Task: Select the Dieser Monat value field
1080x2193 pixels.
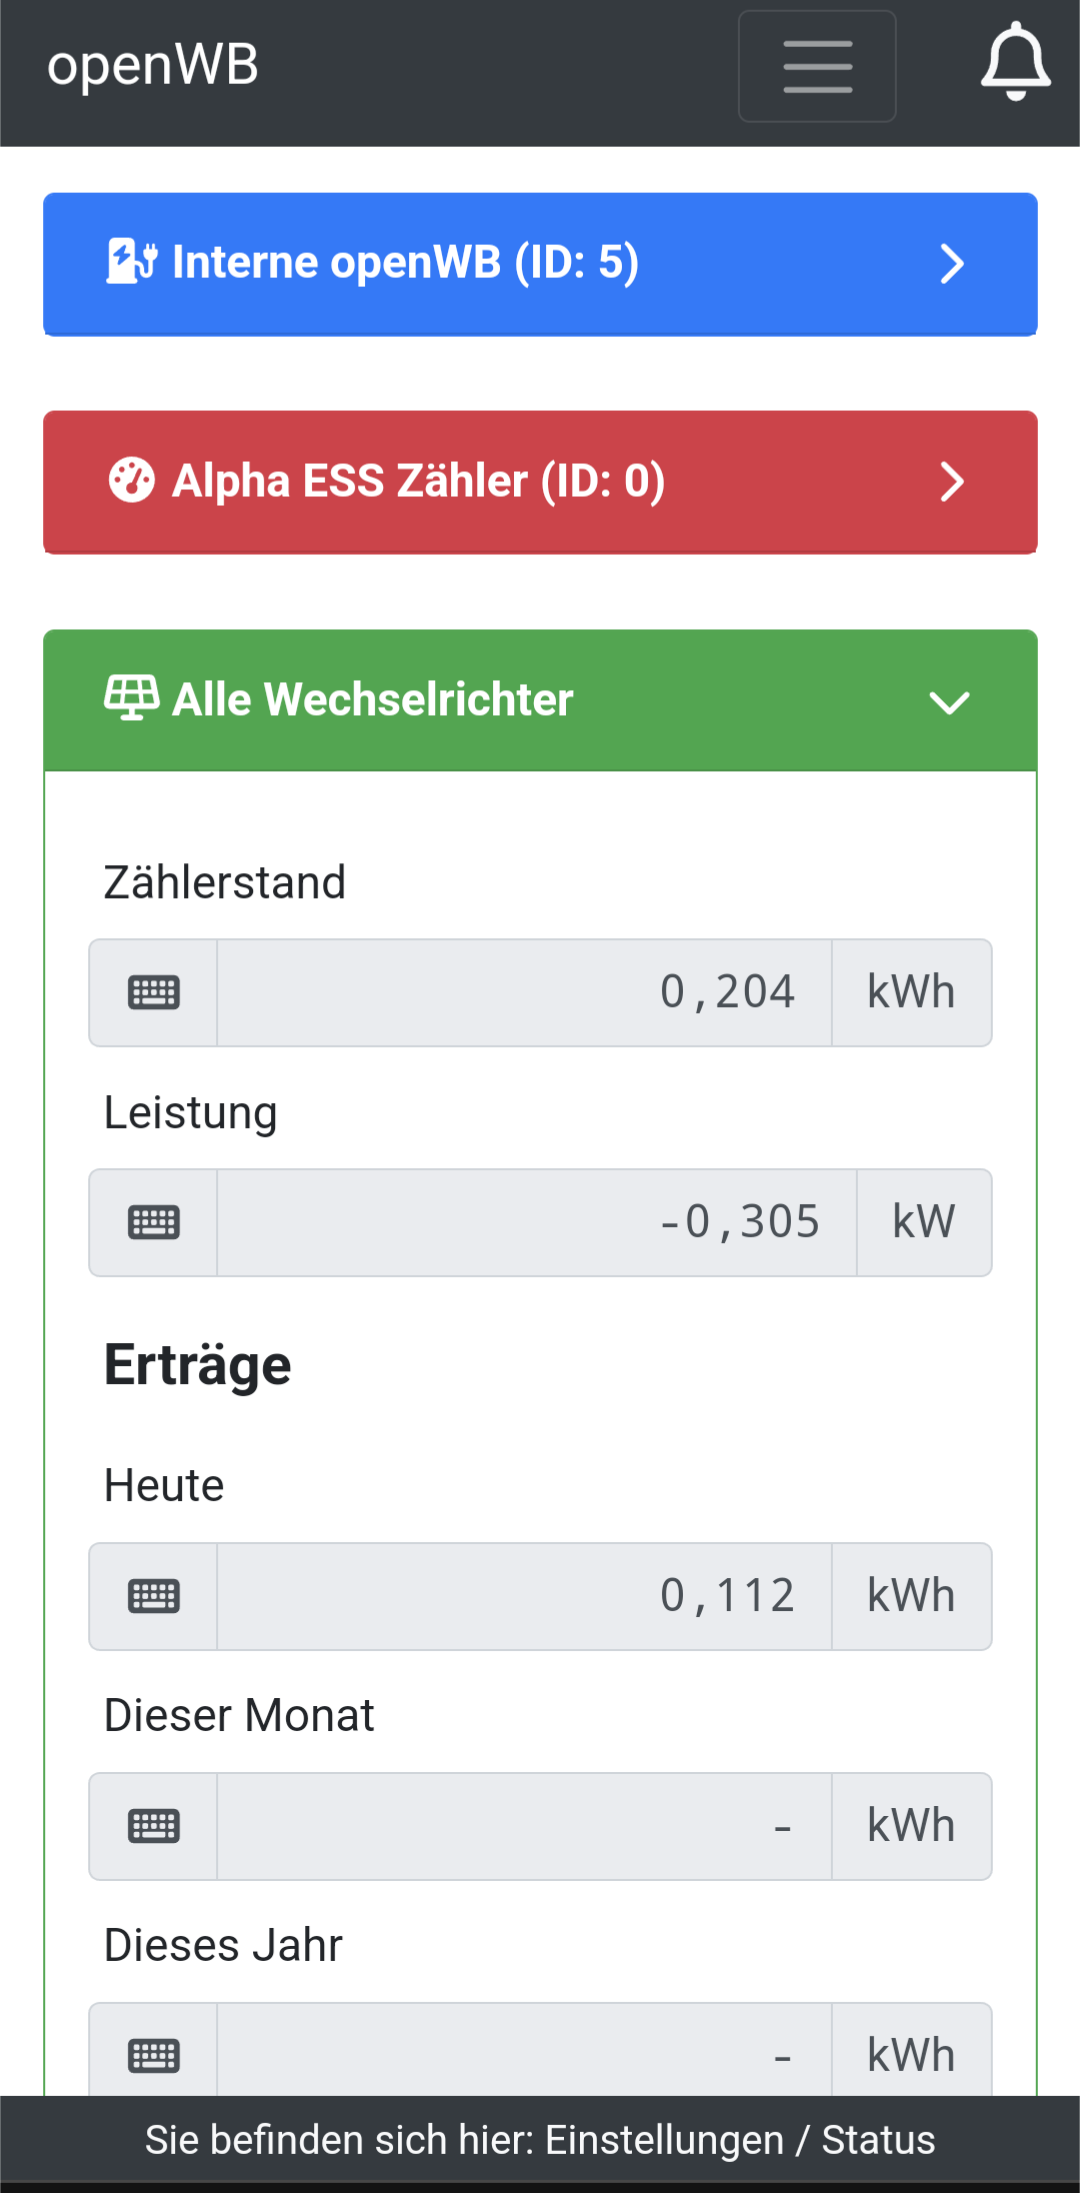Action: (x=524, y=1827)
